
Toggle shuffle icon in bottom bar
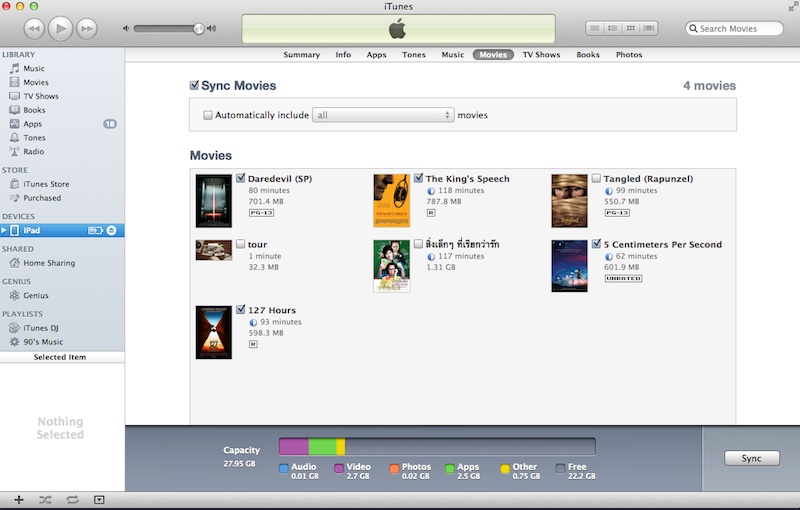[45, 500]
